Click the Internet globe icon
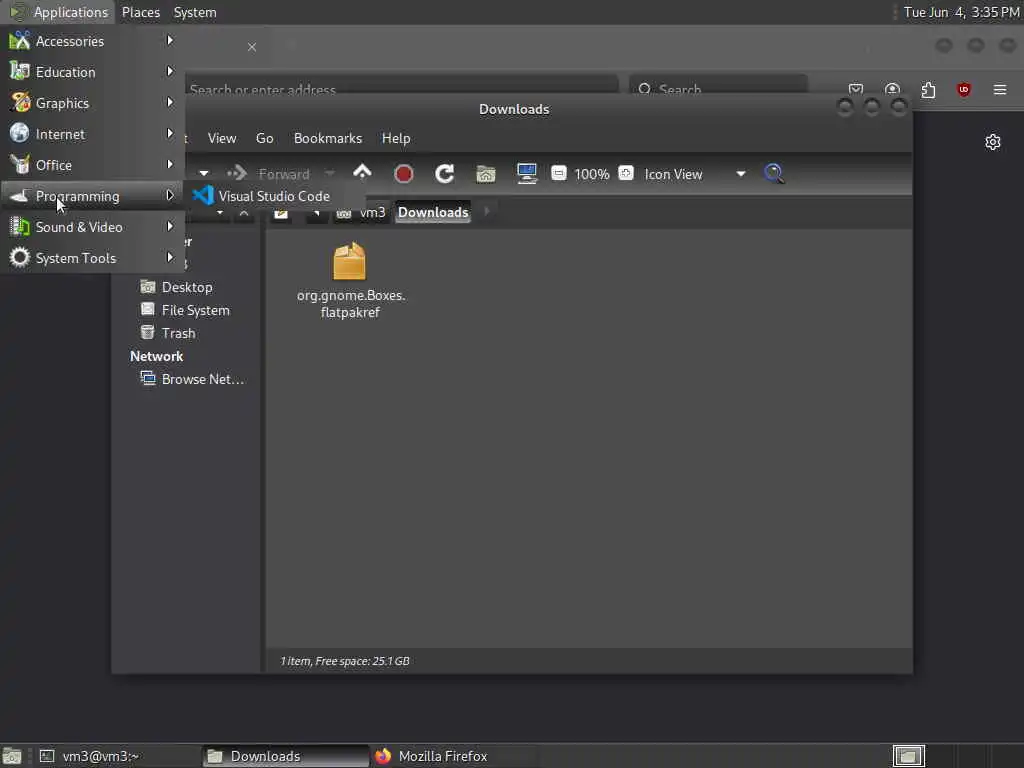 (x=20, y=133)
